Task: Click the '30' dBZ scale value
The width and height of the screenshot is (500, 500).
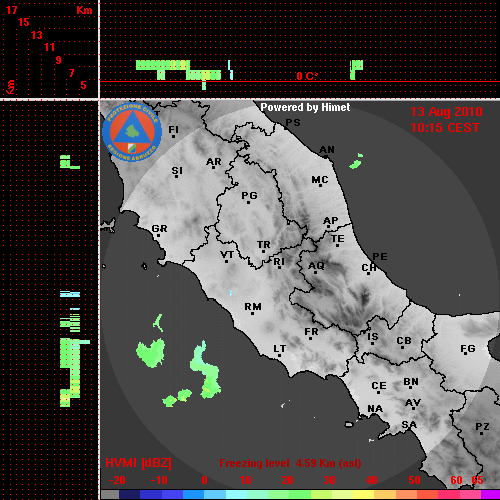Action: tap(329, 480)
